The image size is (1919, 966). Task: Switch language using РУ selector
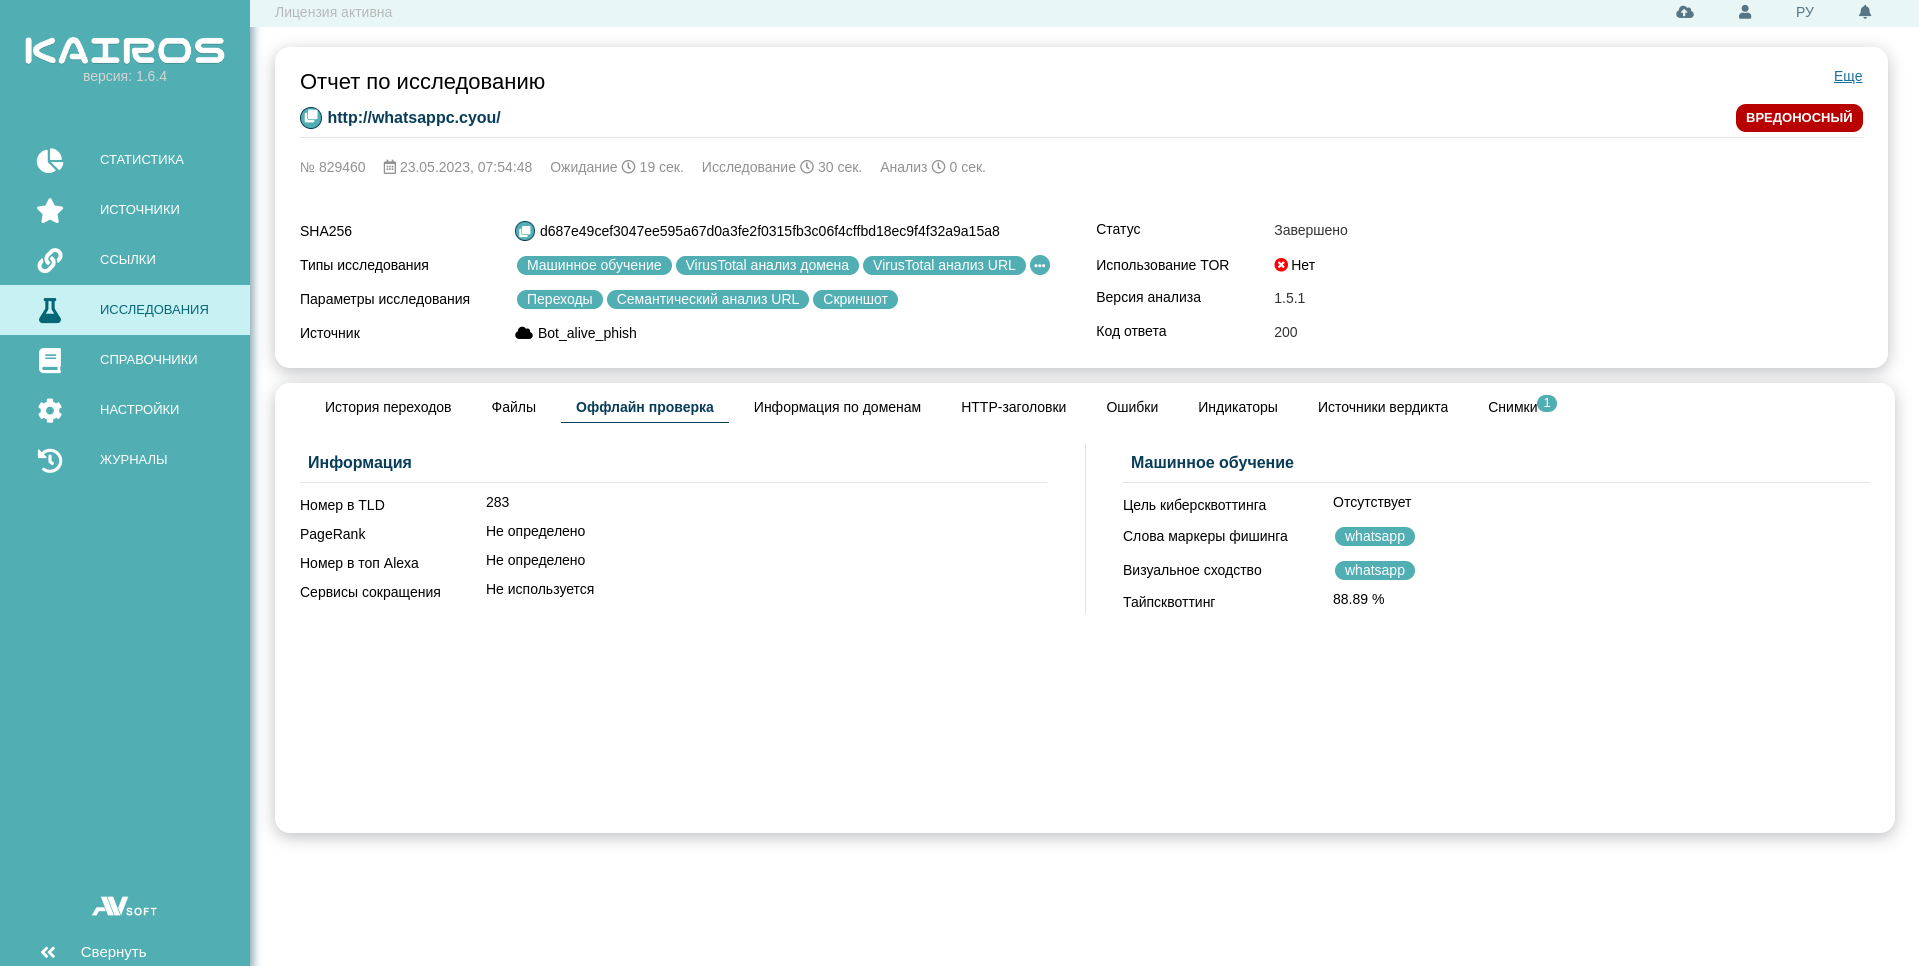pyautogui.click(x=1805, y=12)
